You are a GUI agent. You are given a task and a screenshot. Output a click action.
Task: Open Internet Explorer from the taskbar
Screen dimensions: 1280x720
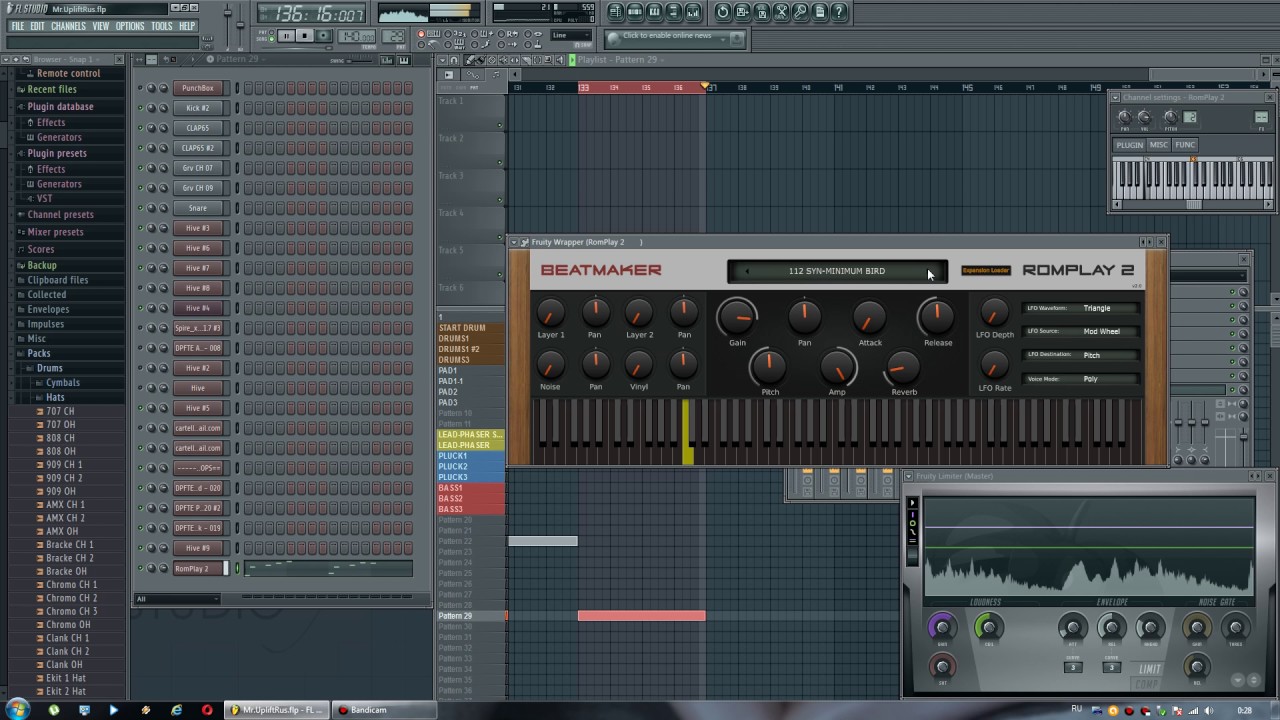tap(176, 710)
